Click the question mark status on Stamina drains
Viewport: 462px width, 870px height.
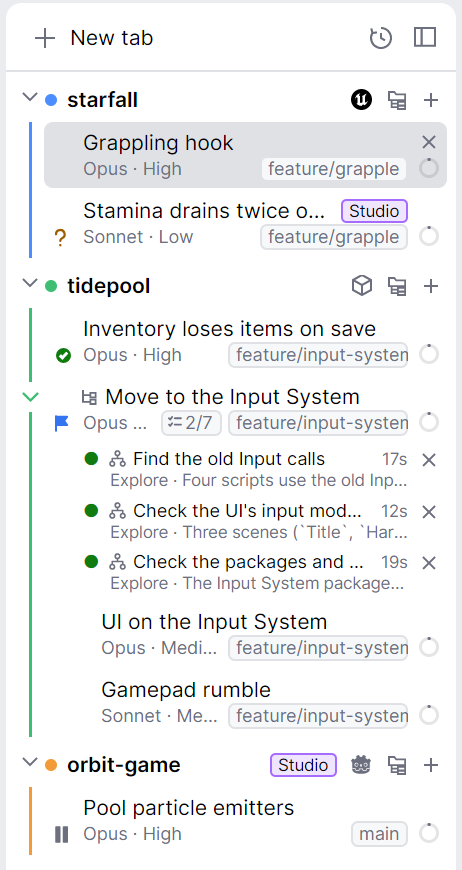[x=60, y=238]
